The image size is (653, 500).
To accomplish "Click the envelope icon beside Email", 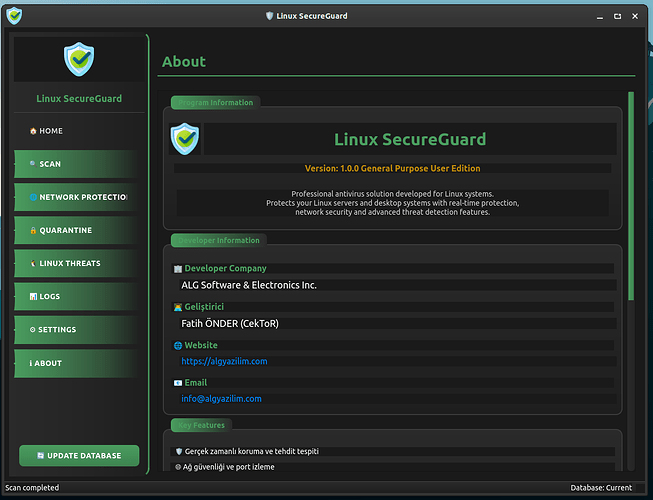I will point(178,383).
